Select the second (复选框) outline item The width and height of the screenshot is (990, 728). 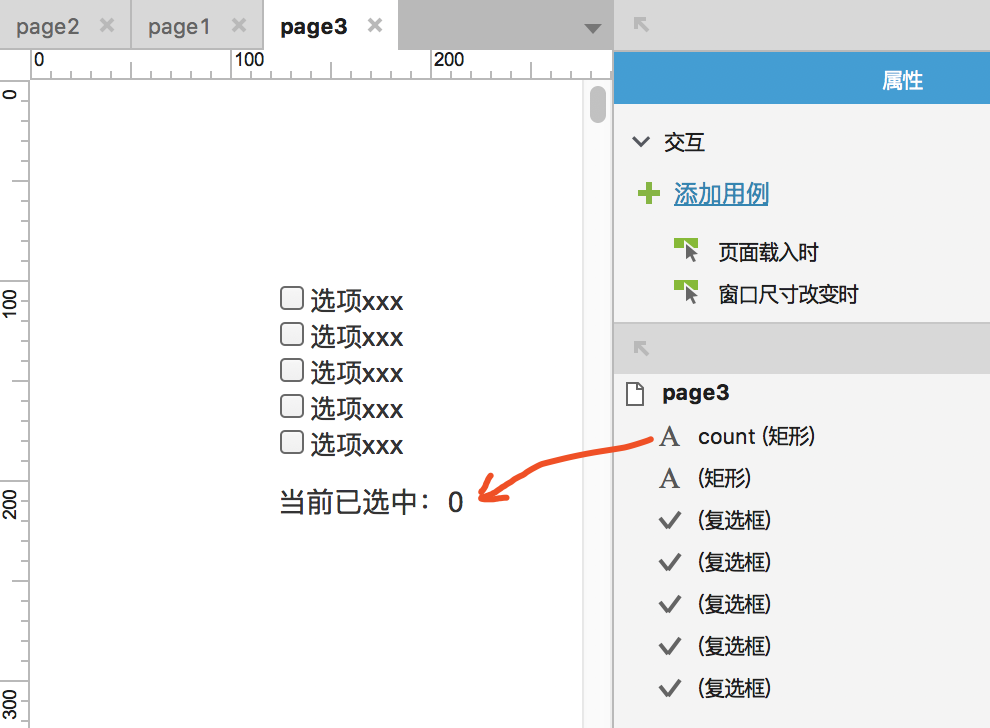(x=734, y=562)
